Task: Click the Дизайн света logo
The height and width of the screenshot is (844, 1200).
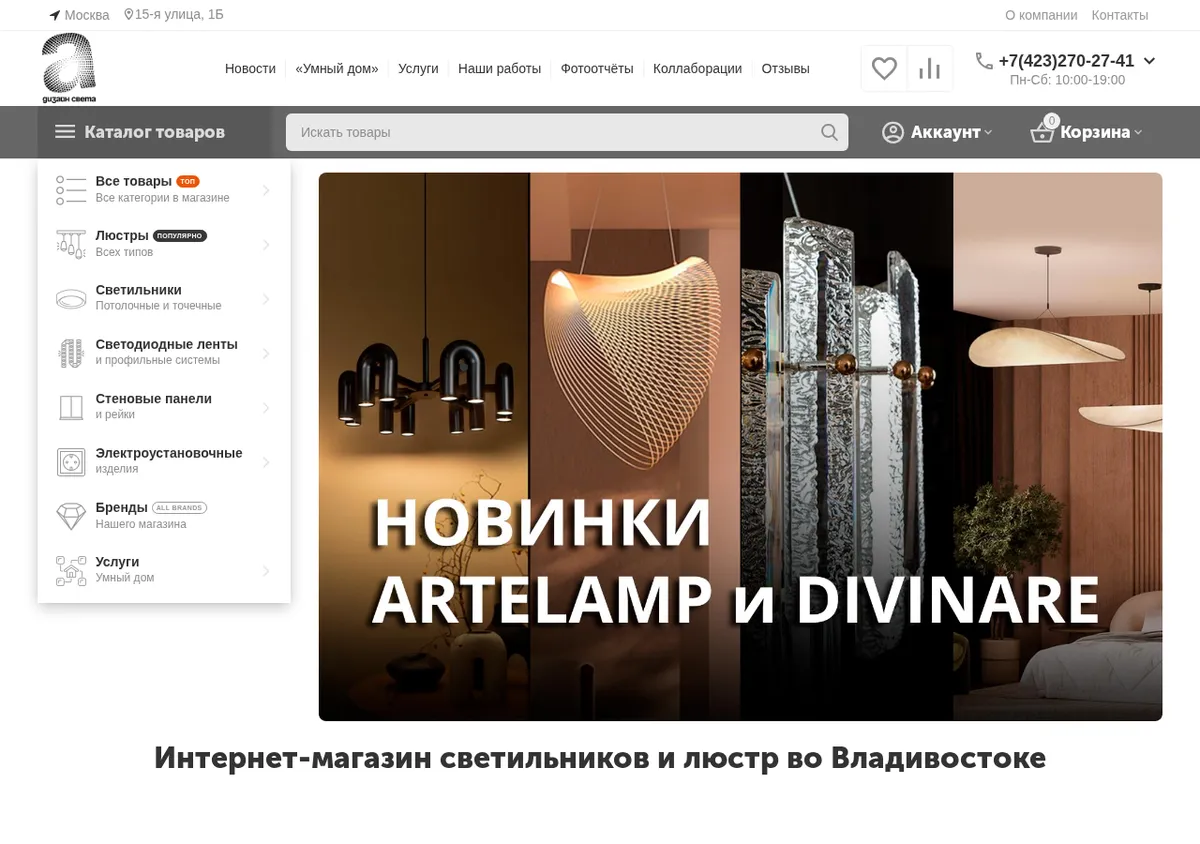Action: pyautogui.click(x=69, y=68)
